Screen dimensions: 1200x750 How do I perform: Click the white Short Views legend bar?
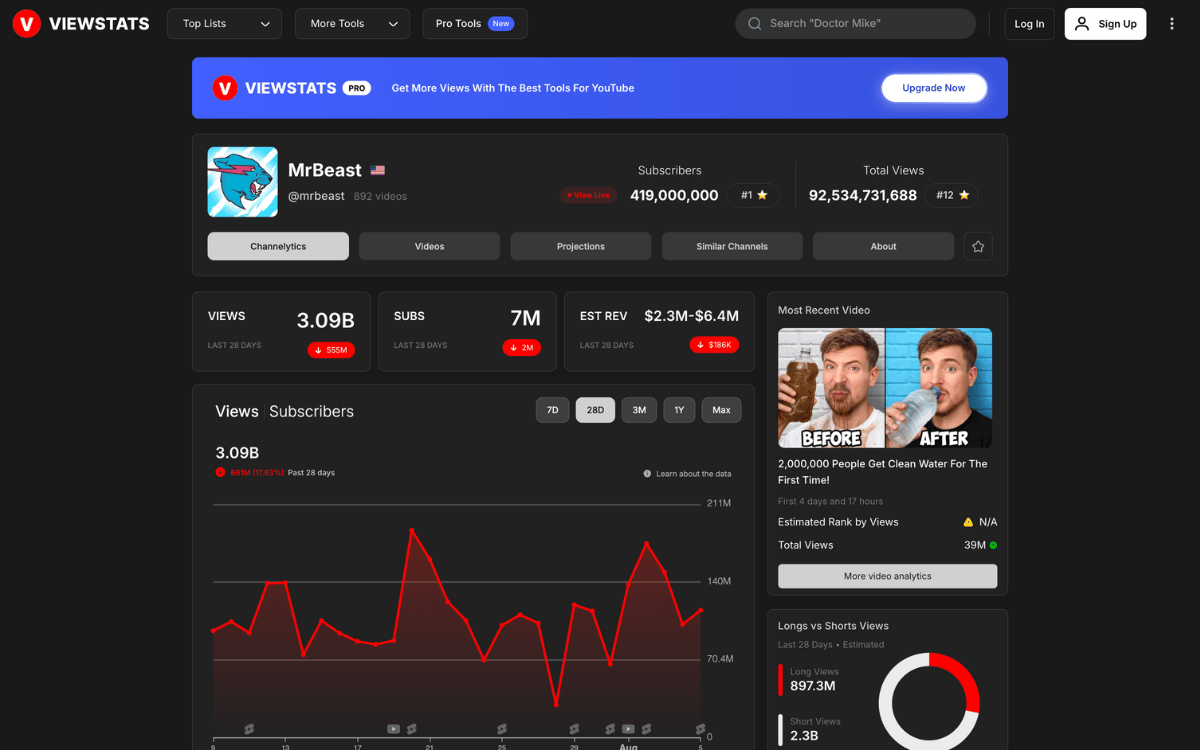780,729
